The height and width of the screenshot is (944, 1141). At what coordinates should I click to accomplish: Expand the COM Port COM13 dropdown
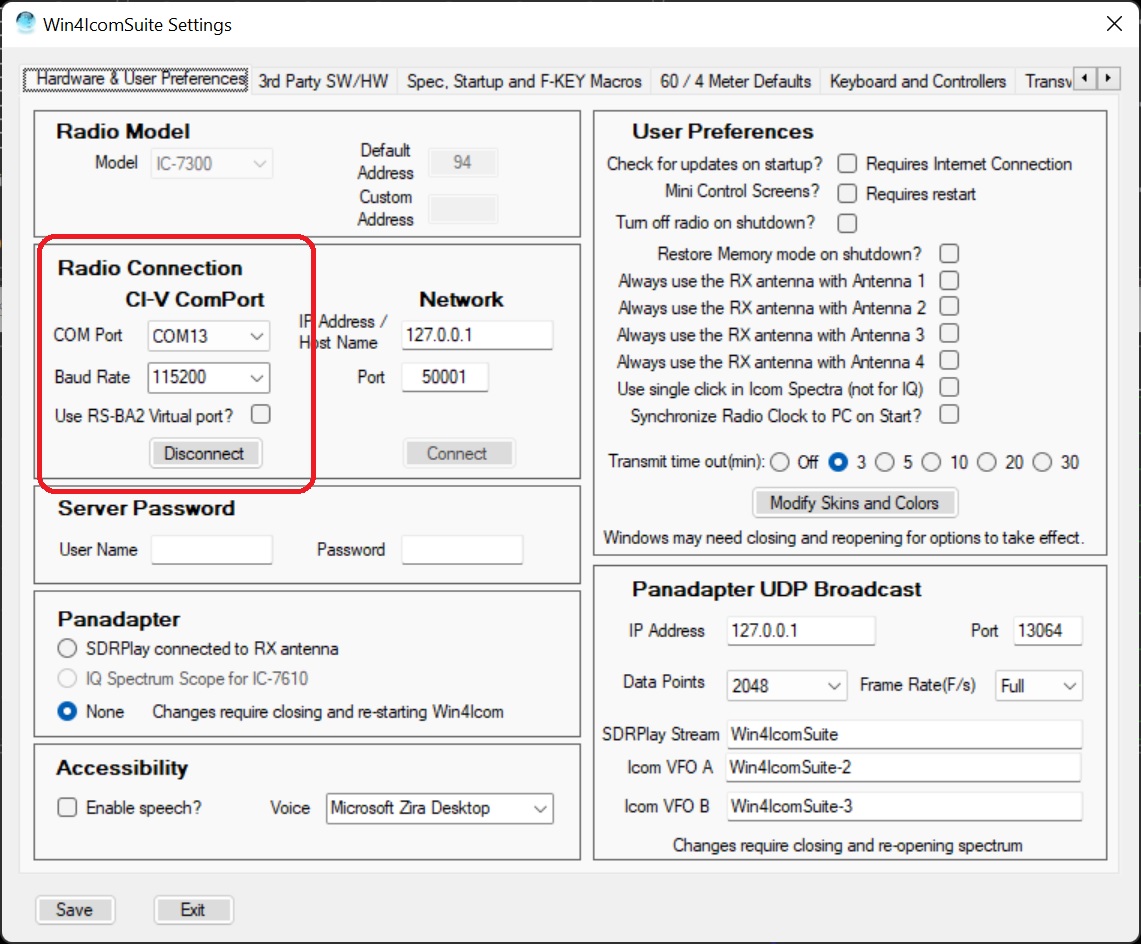[208, 336]
